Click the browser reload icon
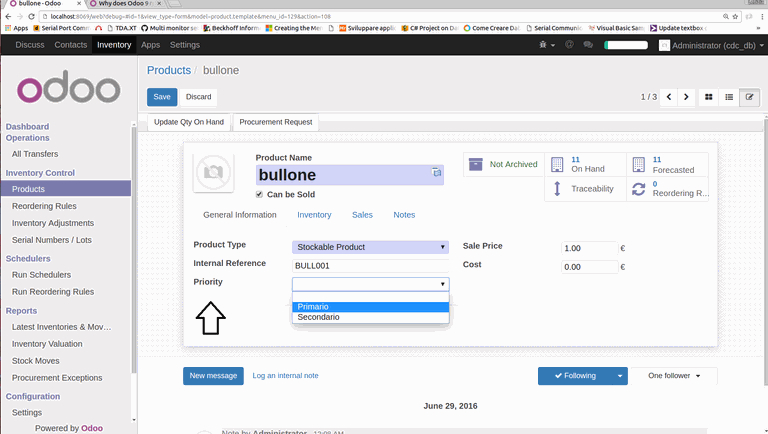 (31, 16)
